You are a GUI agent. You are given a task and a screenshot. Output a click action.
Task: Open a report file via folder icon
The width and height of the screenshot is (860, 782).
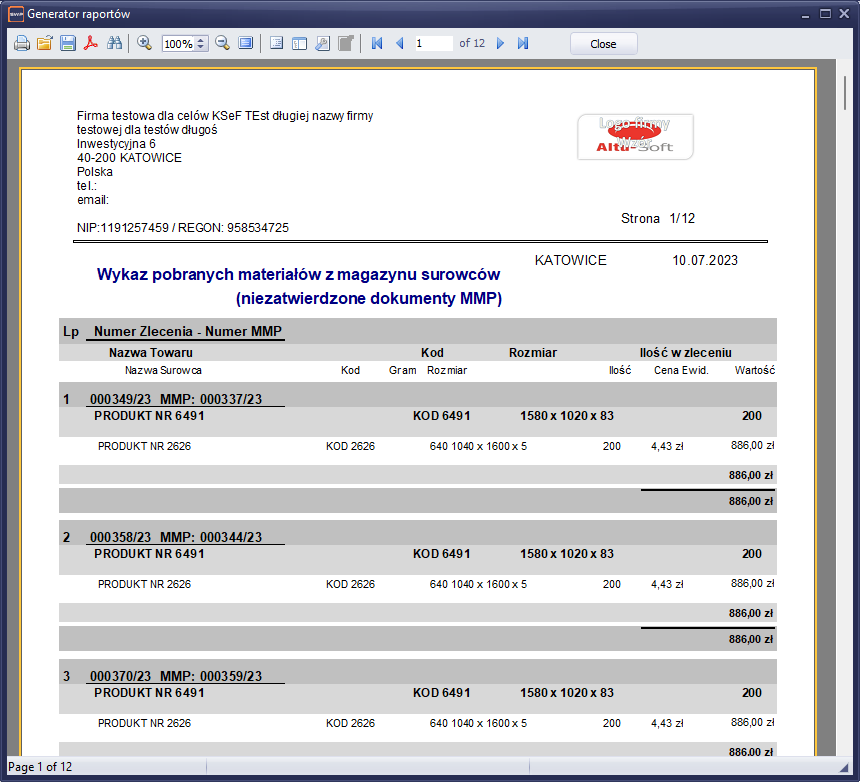click(x=45, y=44)
